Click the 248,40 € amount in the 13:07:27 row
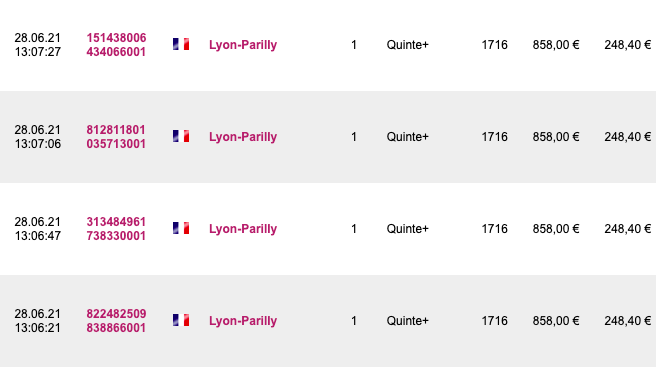This screenshot has width=656, height=370. pos(628,45)
